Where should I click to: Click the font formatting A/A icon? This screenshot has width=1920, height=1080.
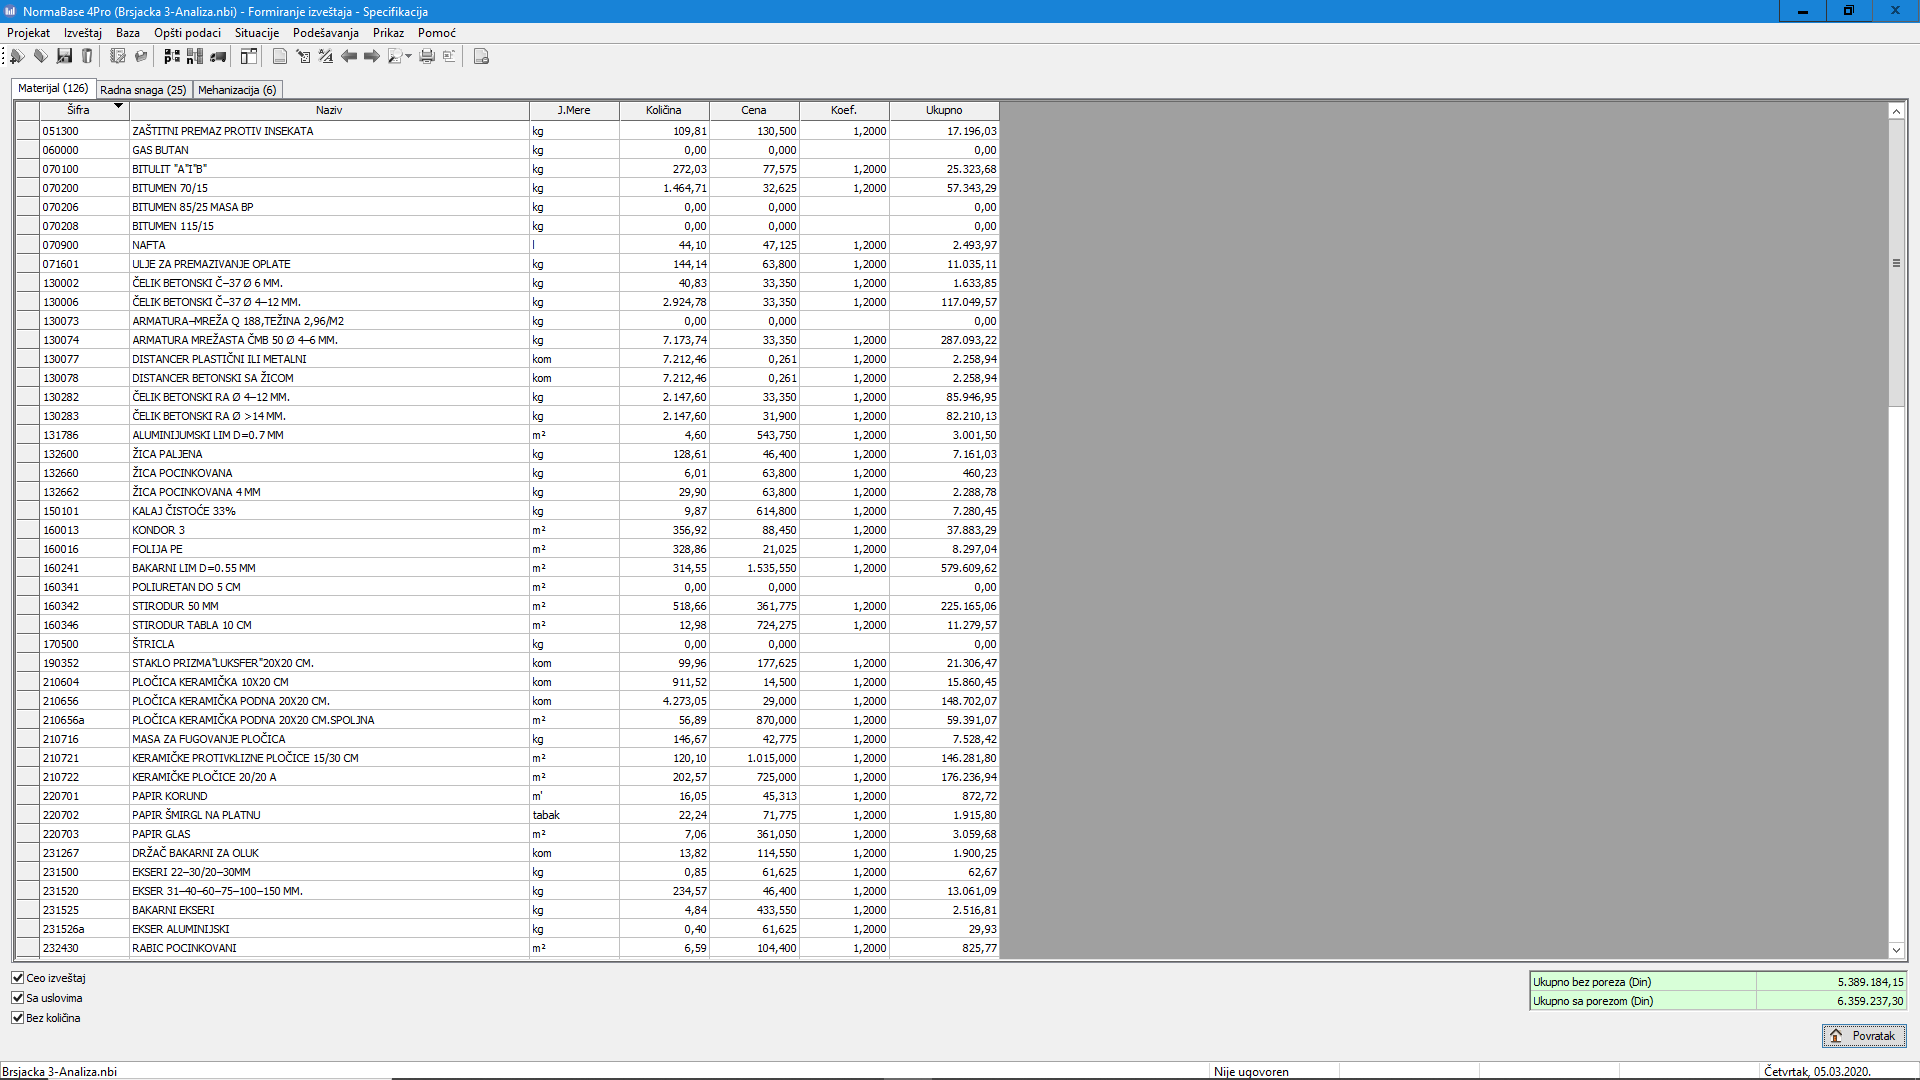click(326, 56)
